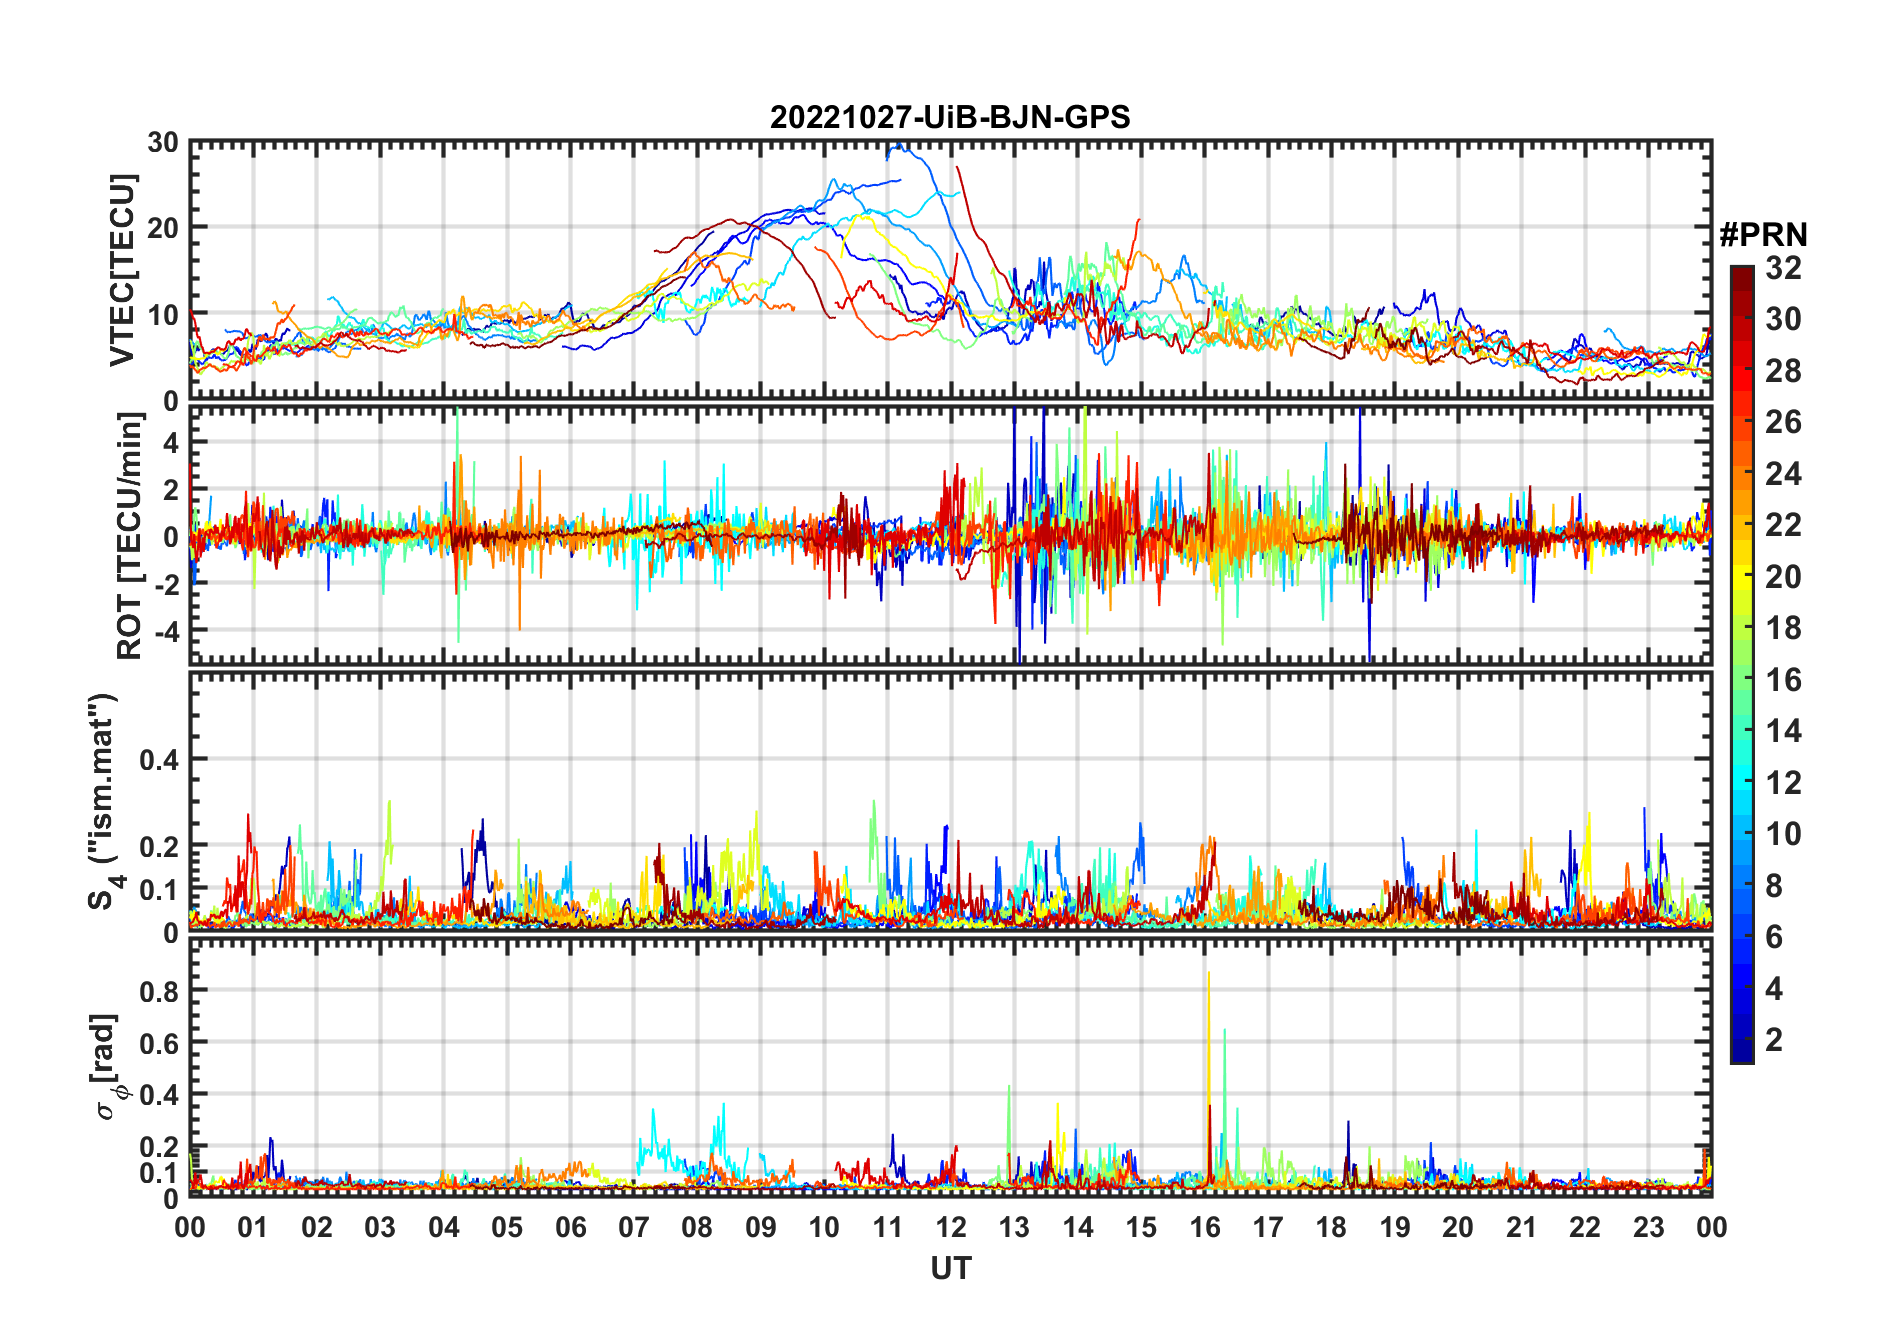Select UT axis hour label 09
1902x1330 pixels.
pyautogui.click(x=761, y=1227)
